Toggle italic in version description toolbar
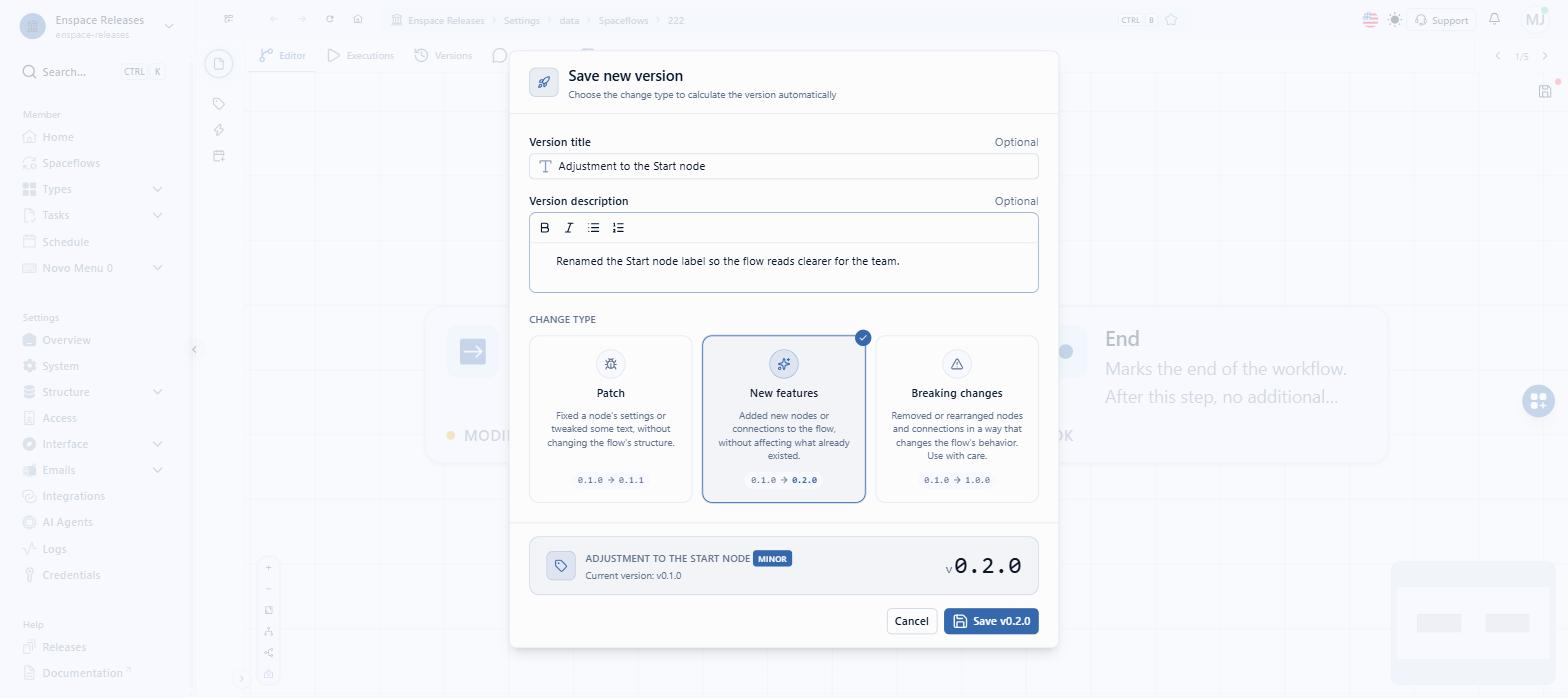 569,228
